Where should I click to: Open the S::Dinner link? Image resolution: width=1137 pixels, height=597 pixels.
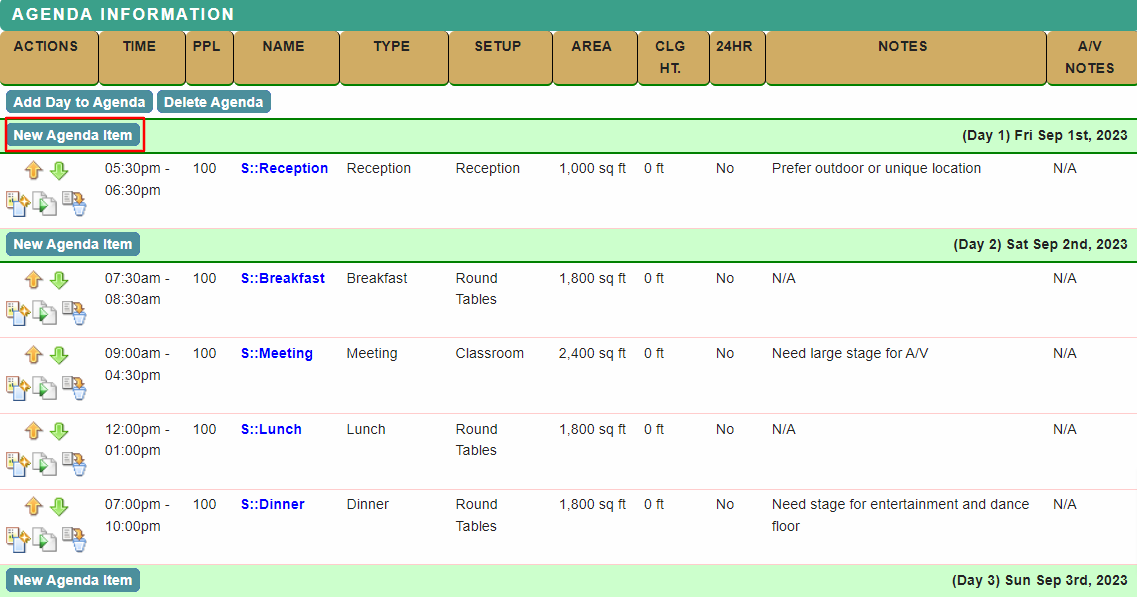[x=272, y=505]
